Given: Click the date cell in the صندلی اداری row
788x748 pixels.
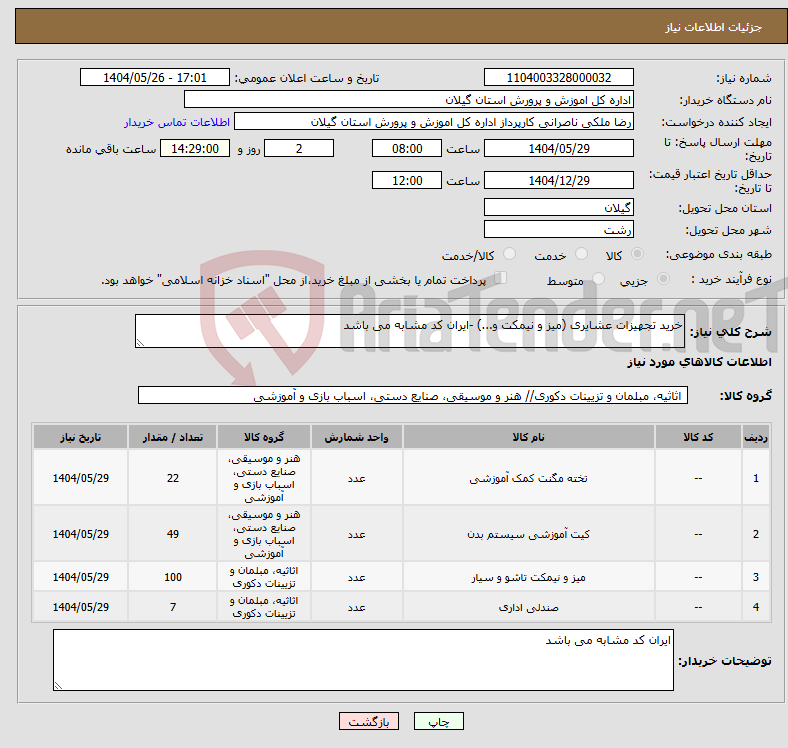Looking at the screenshot, I should point(80,607).
